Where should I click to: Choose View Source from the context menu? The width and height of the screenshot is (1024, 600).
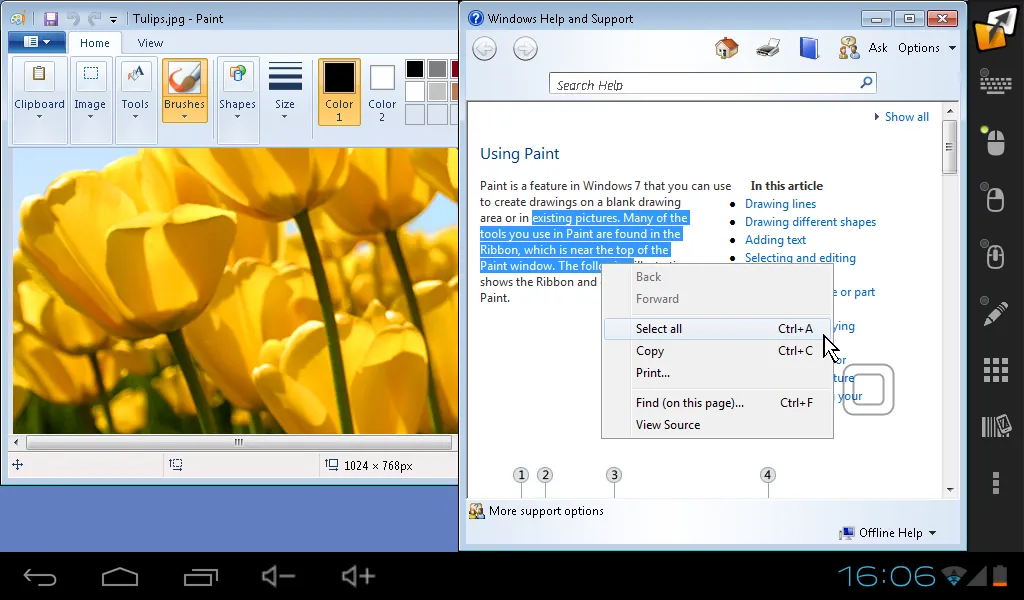click(x=717, y=425)
